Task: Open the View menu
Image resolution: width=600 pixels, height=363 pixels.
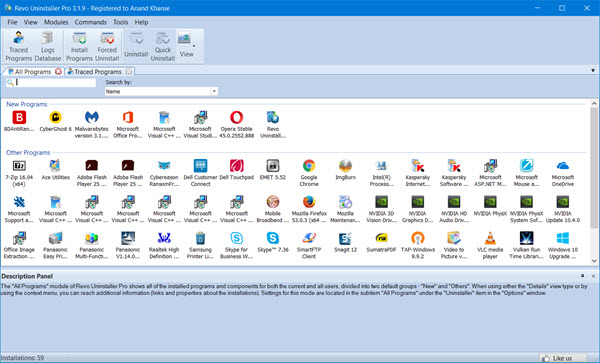Action: 31,22
